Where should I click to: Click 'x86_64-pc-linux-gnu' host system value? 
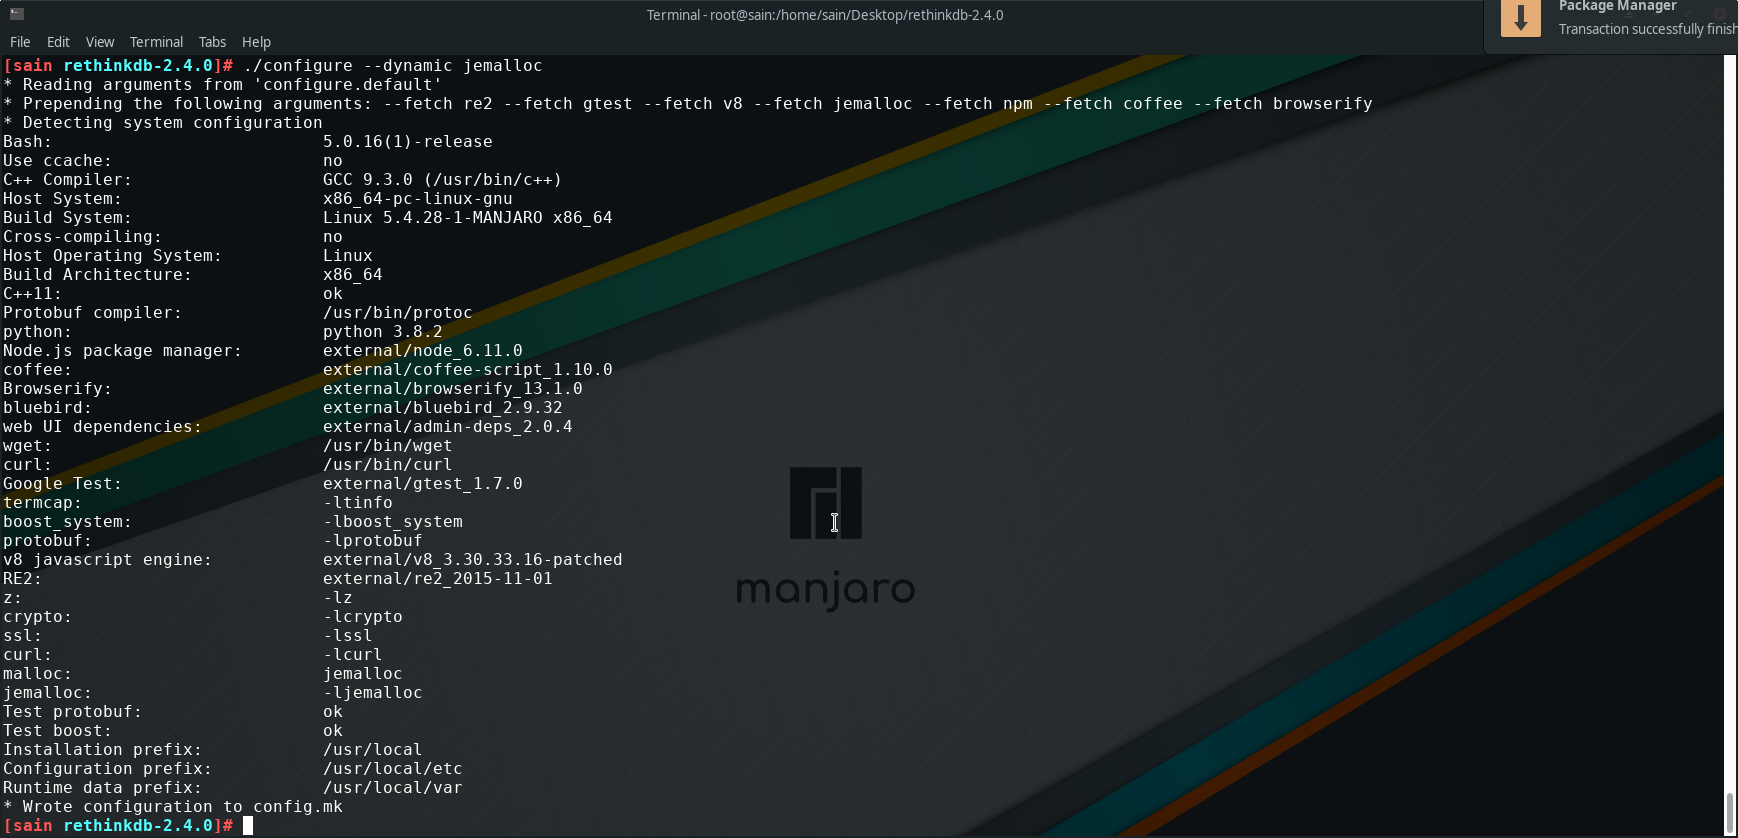417,199
